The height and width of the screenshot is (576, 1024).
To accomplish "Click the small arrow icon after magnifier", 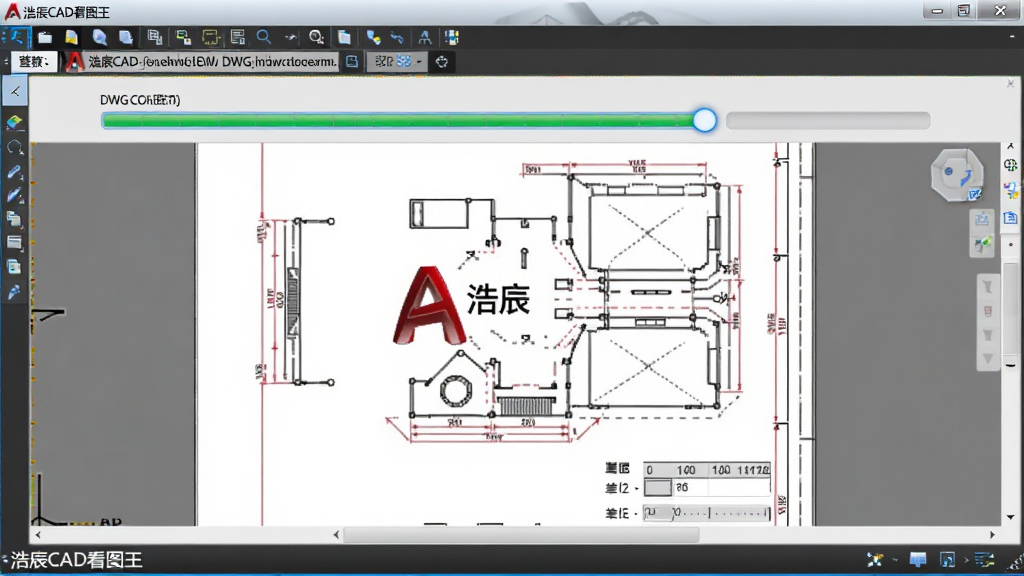I will (291, 38).
